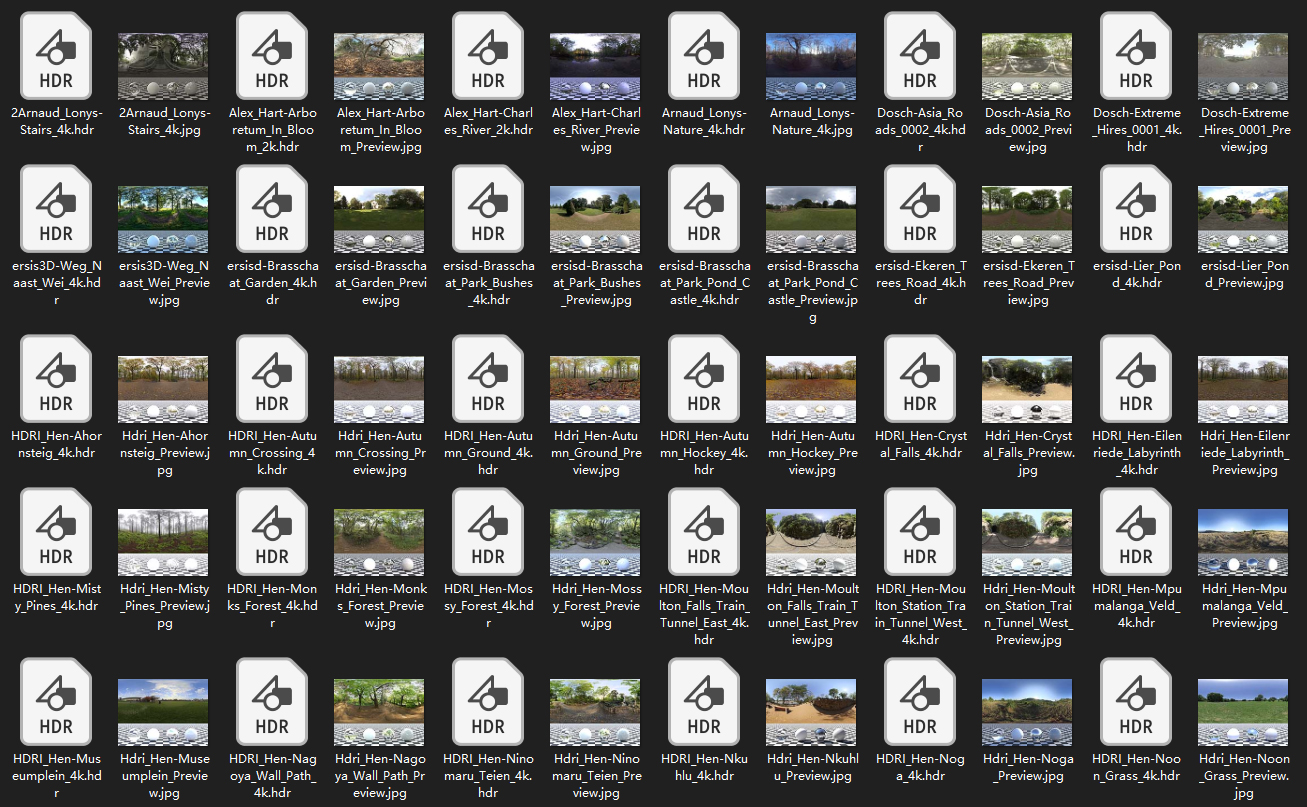Screen dimensions: 1307x807
Task: Select HDRI_Hen-Monks_Forest_4k.hdr file icon
Action: point(272,533)
